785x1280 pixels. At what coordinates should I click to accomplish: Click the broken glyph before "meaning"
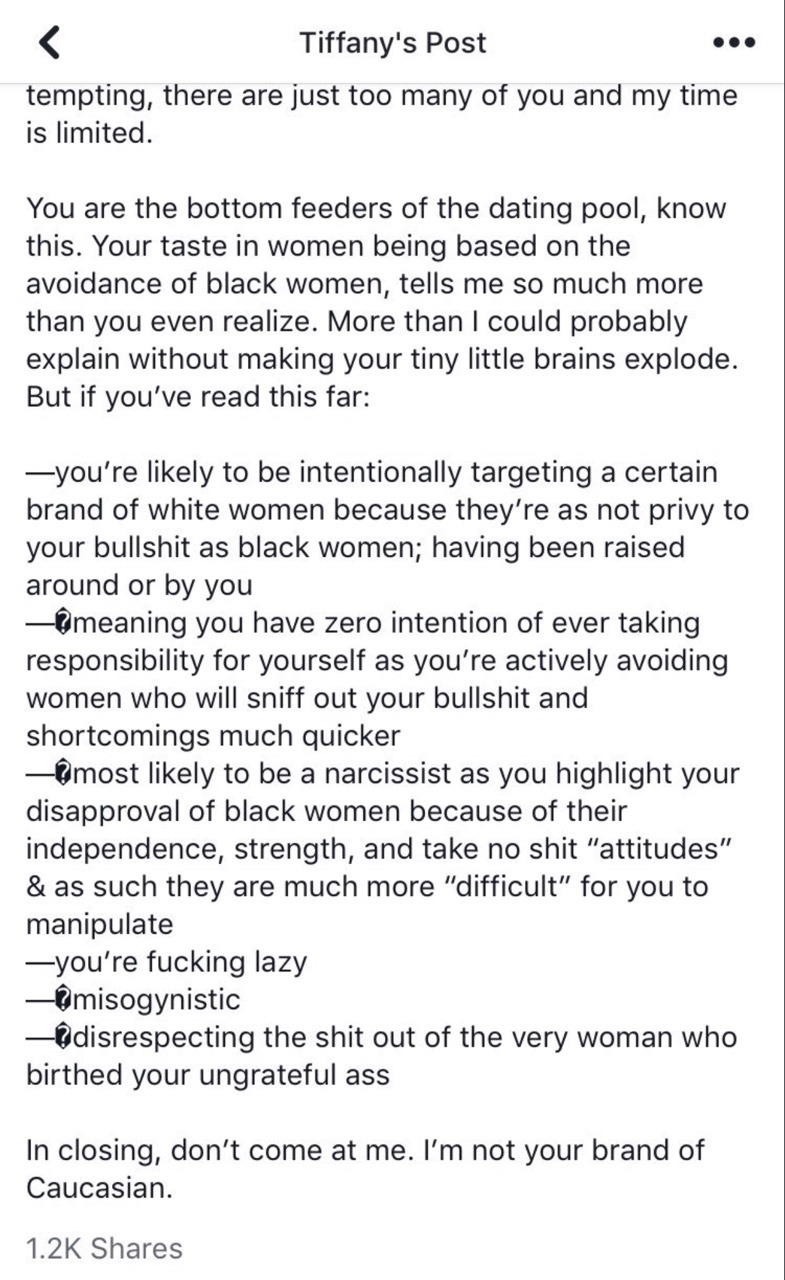65,624
